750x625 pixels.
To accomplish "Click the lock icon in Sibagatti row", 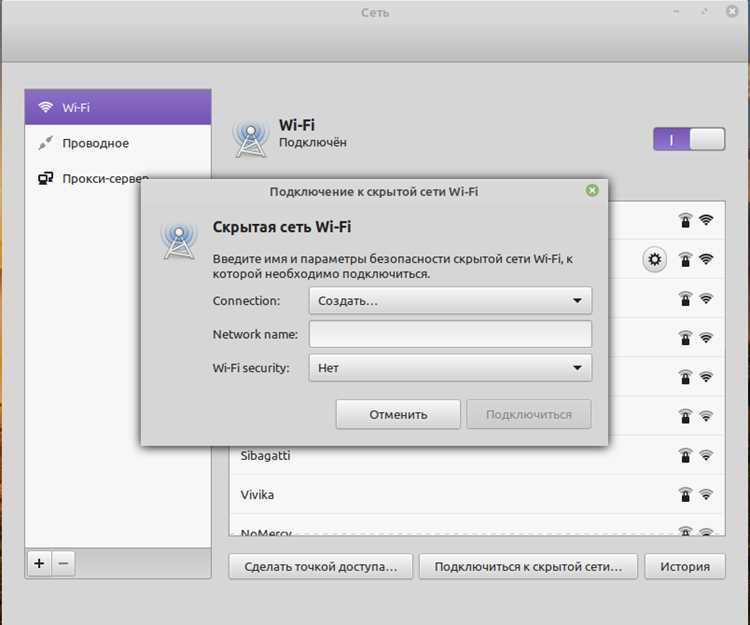I will (685, 455).
